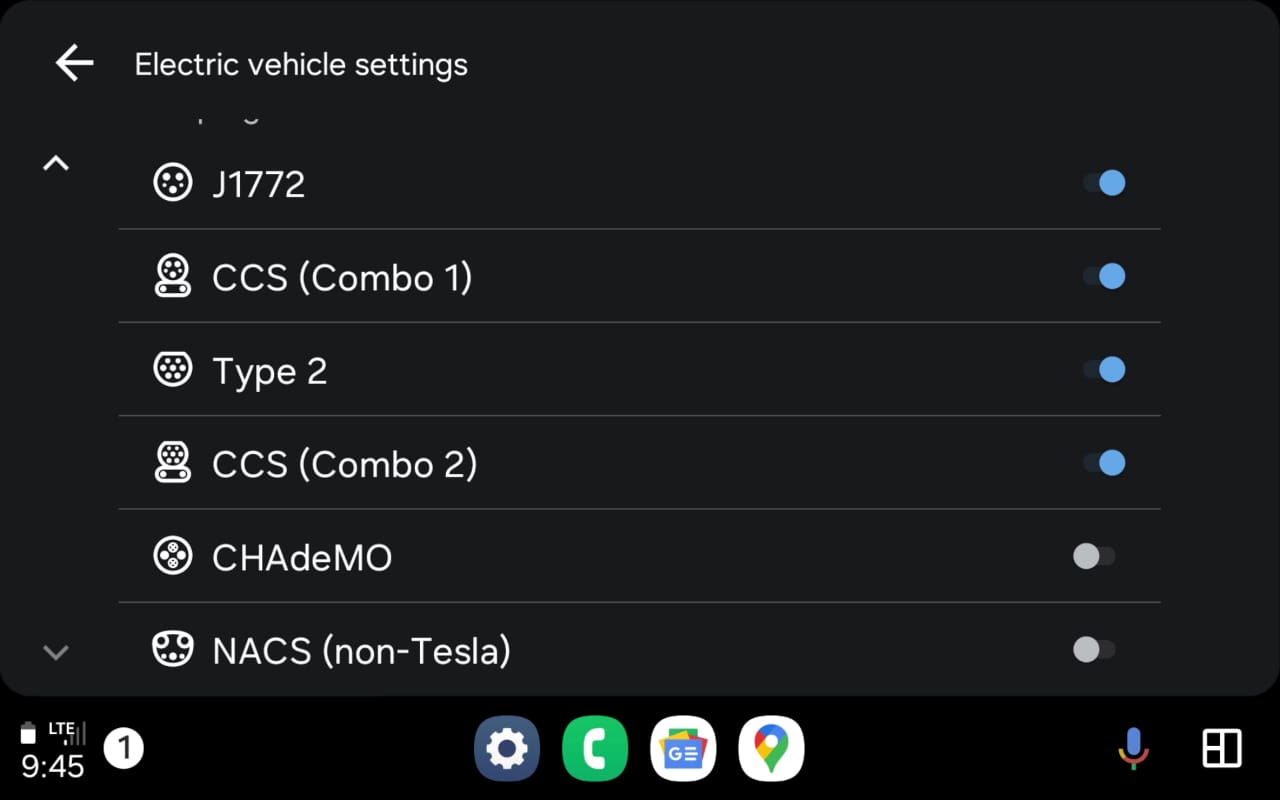Screen dimensions: 1280x800
Task: Click the Type 2 connector icon
Action: [172, 369]
